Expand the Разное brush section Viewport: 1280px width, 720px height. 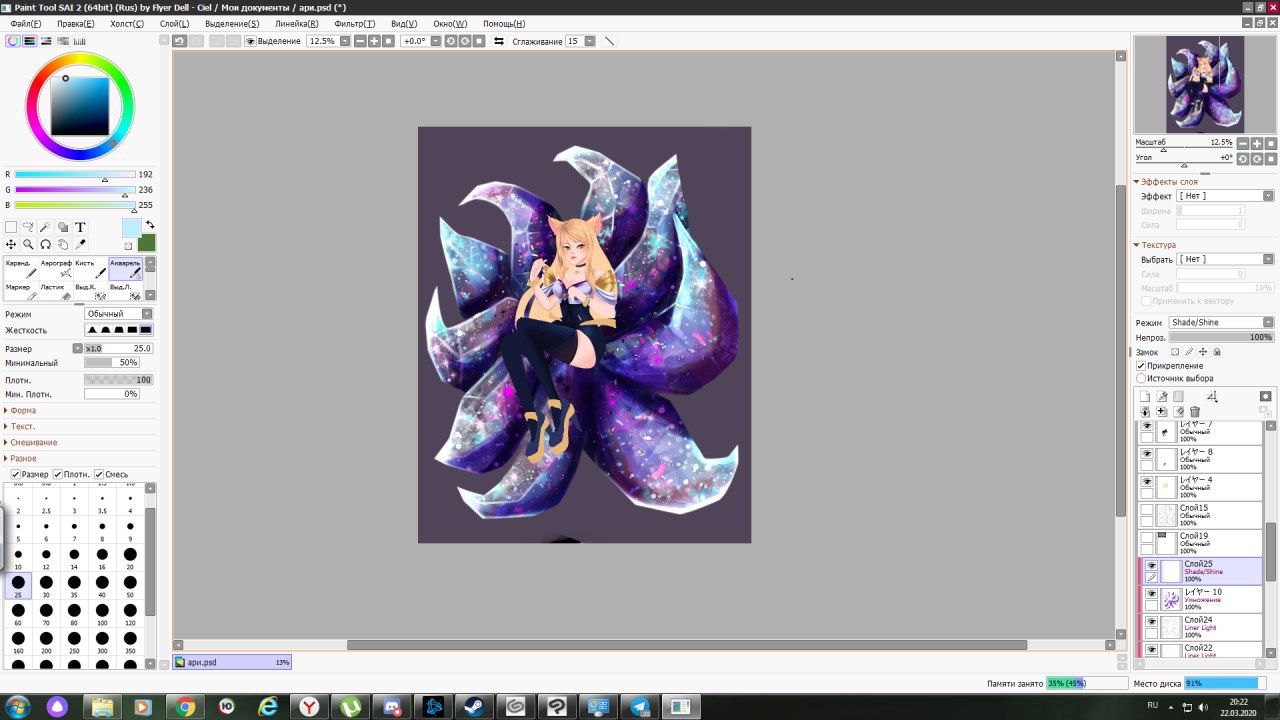pyautogui.click(x=21, y=458)
